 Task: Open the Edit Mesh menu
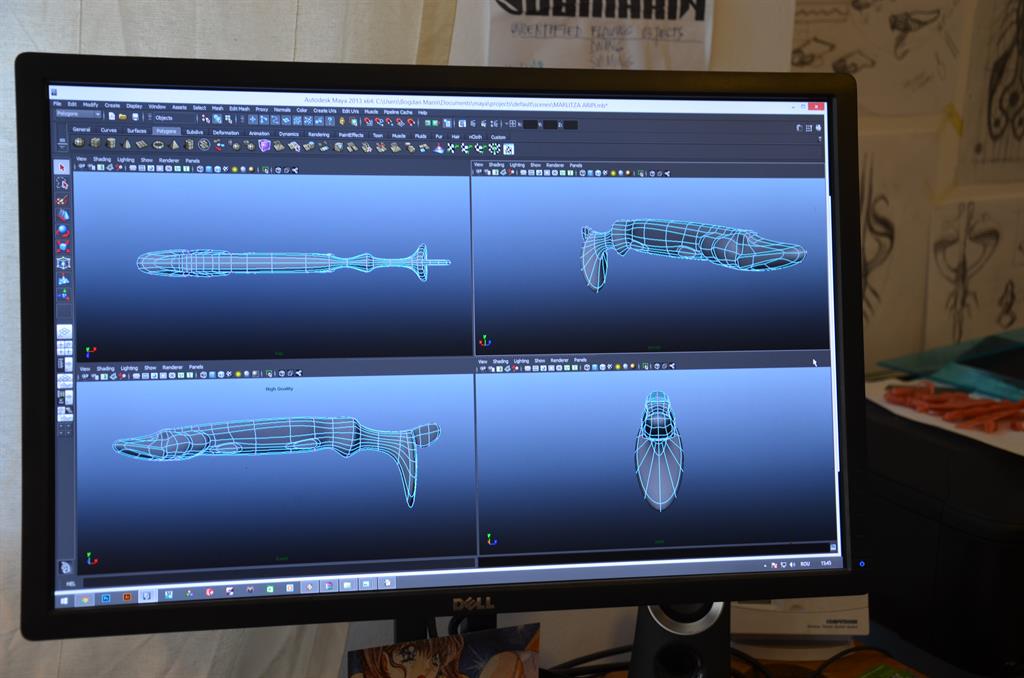(x=239, y=108)
